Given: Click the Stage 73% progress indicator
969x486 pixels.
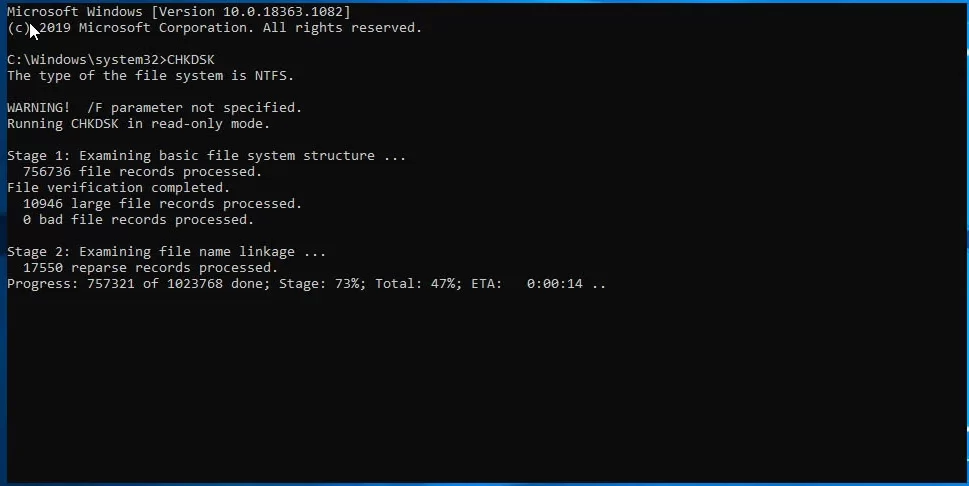Looking at the screenshot, I should click(322, 284).
